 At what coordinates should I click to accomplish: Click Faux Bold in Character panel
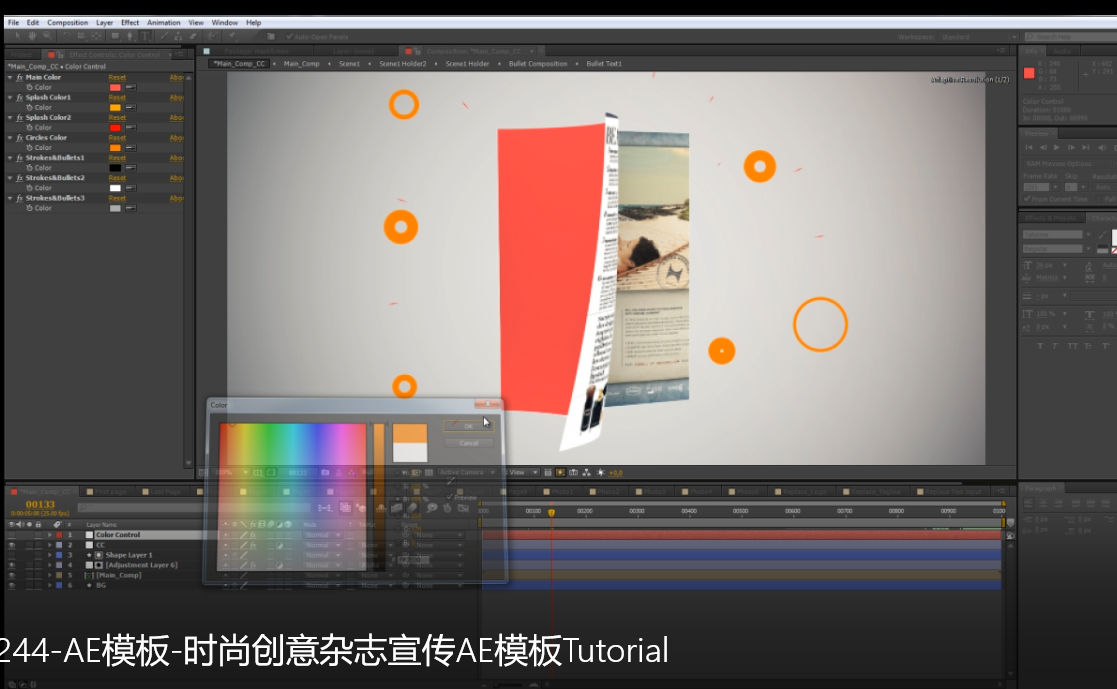point(1040,346)
